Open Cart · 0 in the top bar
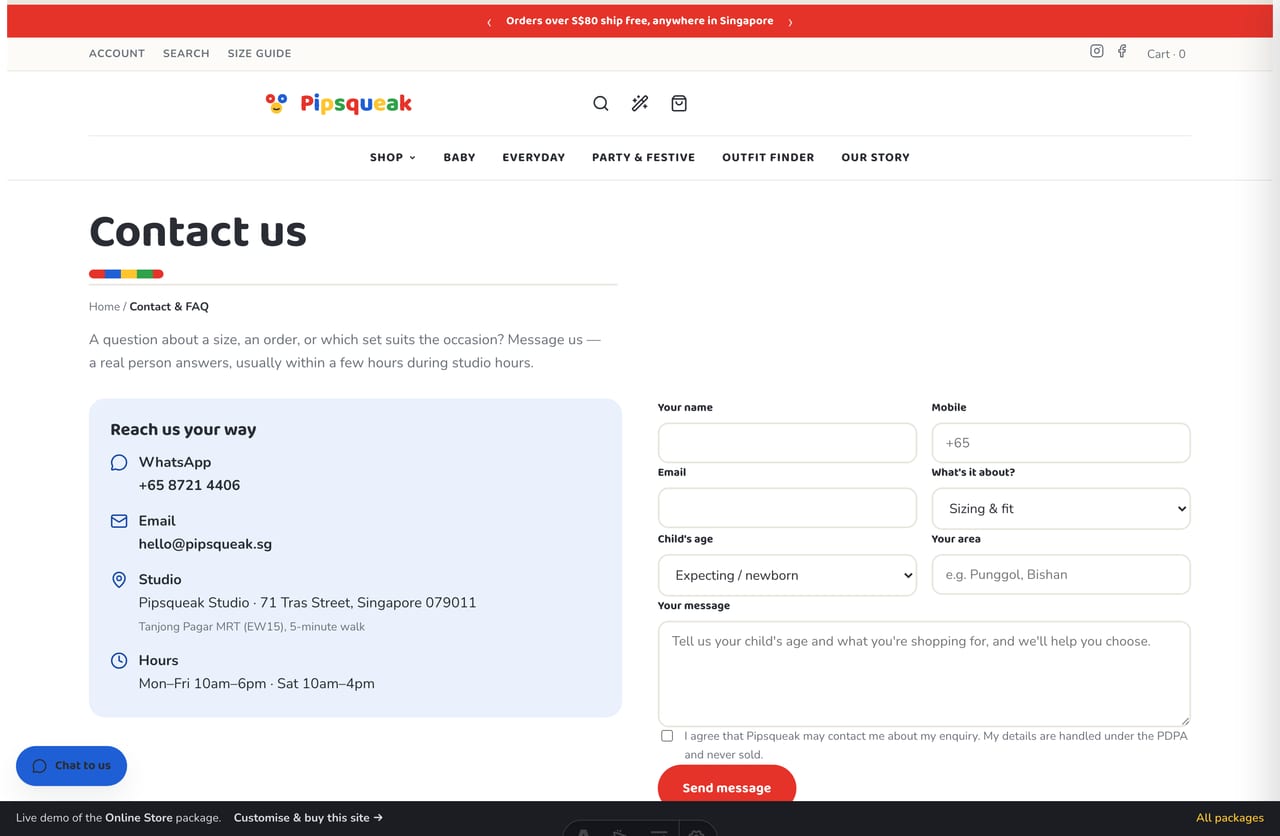The width and height of the screenshot is (1280, 836). (1166, 54)
